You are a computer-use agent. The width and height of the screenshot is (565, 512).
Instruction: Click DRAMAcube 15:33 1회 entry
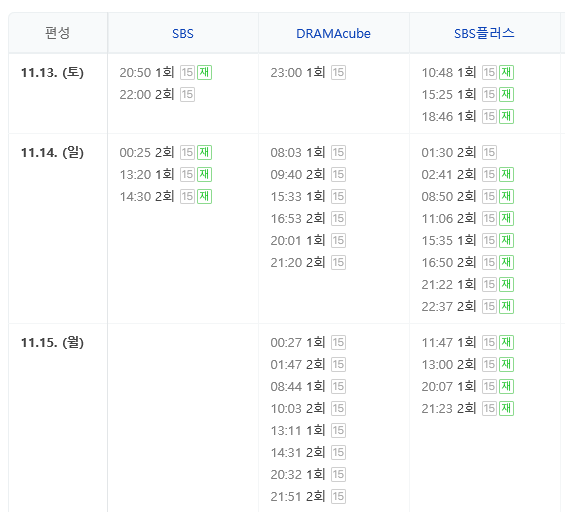click(x=308, y=196)
